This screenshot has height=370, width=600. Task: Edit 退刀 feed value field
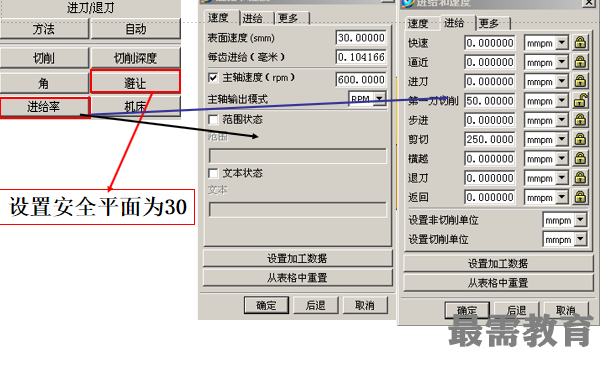pyautogui.click(x=490, y=178)
